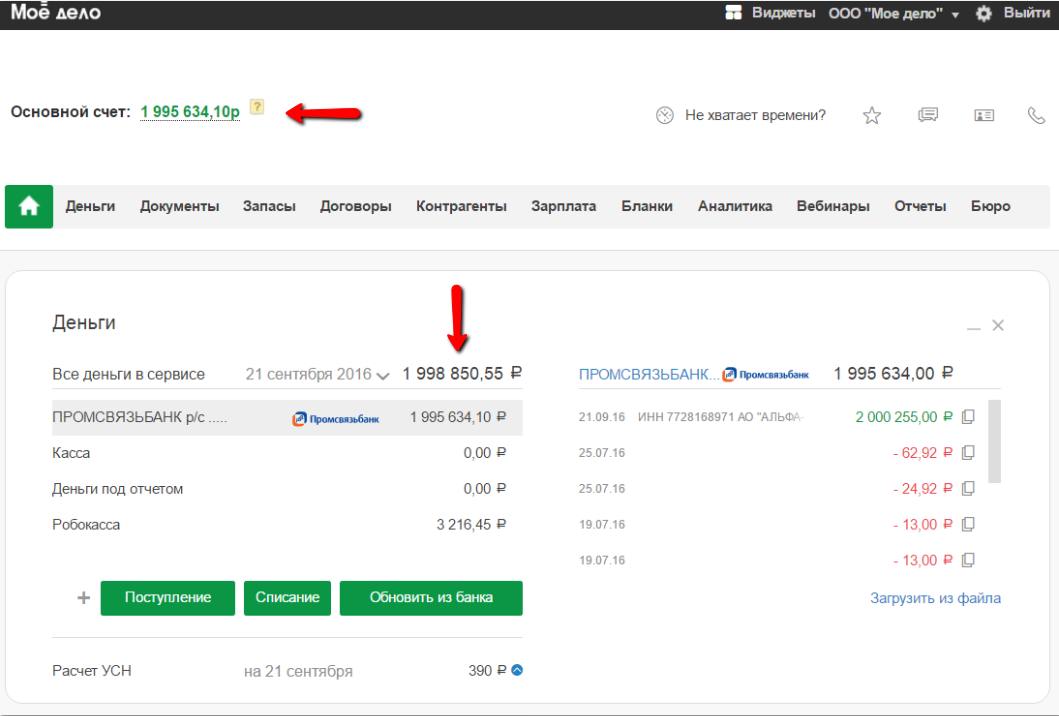
Task: Select the ПРОМСВЯЗЬБАНК р/с account row
Action: (287, 417)
